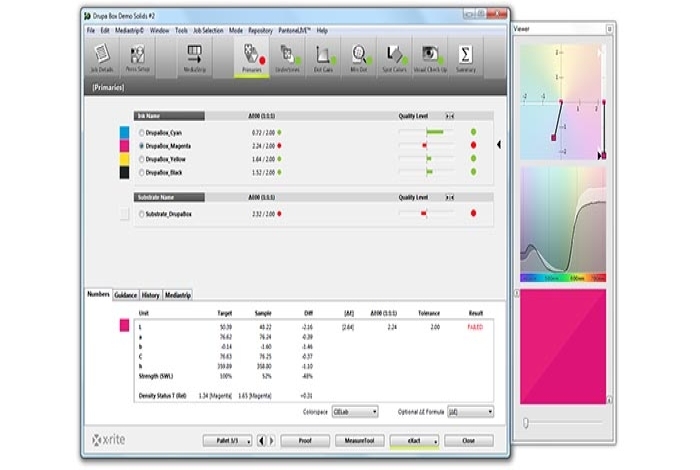Click the Viewer panel bottom slider handle
Viewport: 700px width, 470px height.
point(526,422)
